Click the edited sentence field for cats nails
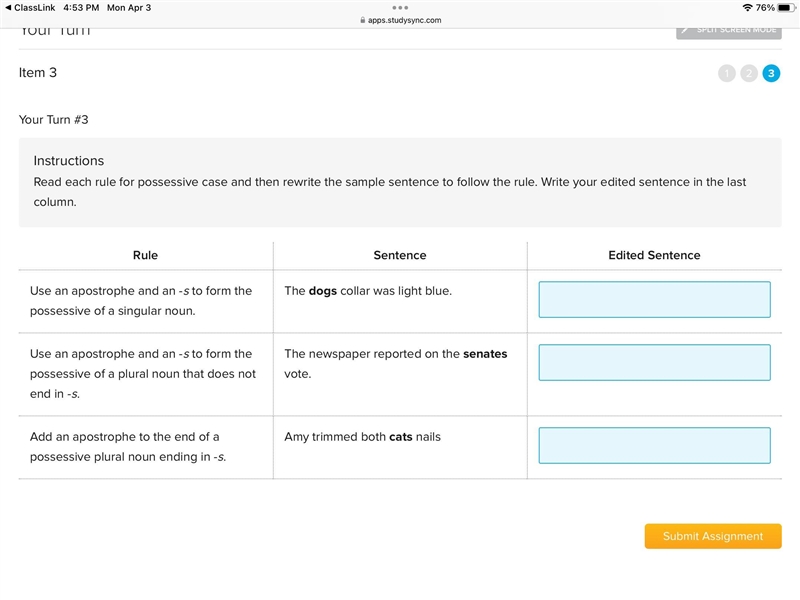This screenshot has height=600, width=800. 655,446
